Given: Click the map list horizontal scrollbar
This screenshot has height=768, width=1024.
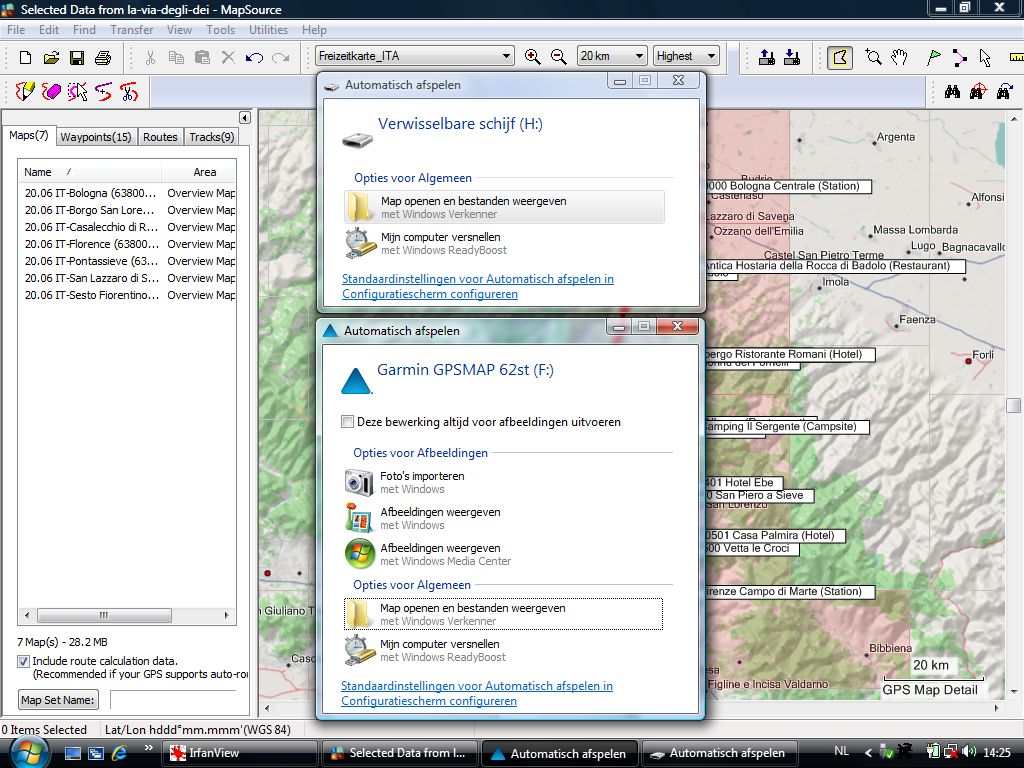Looking at the screenshot, I should point(102,615).
